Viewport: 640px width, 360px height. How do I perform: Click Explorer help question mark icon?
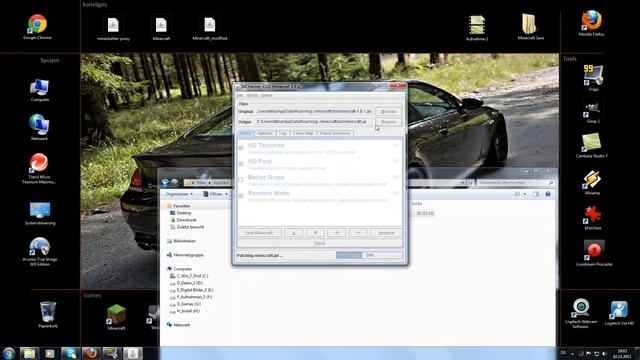[548, 194]
